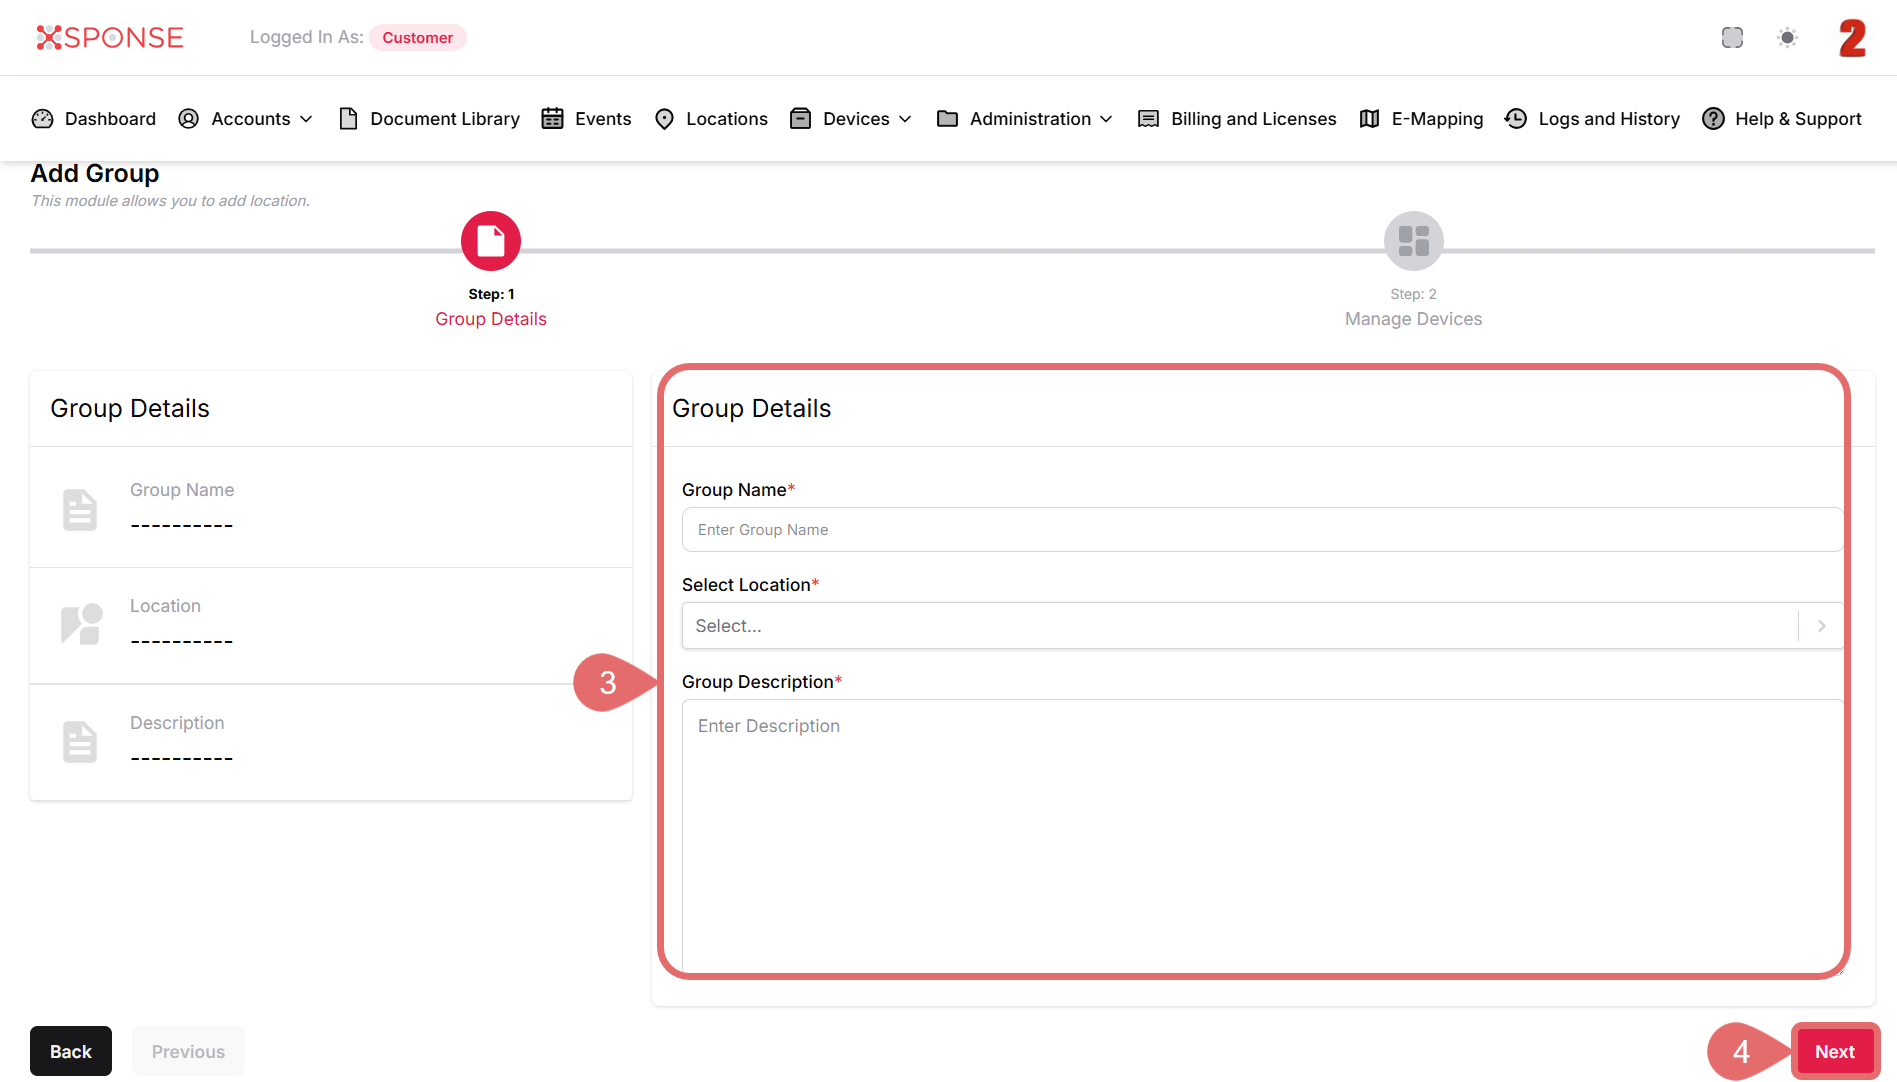Toggle the light/dark theme sun icon

tap(1787, 37)
